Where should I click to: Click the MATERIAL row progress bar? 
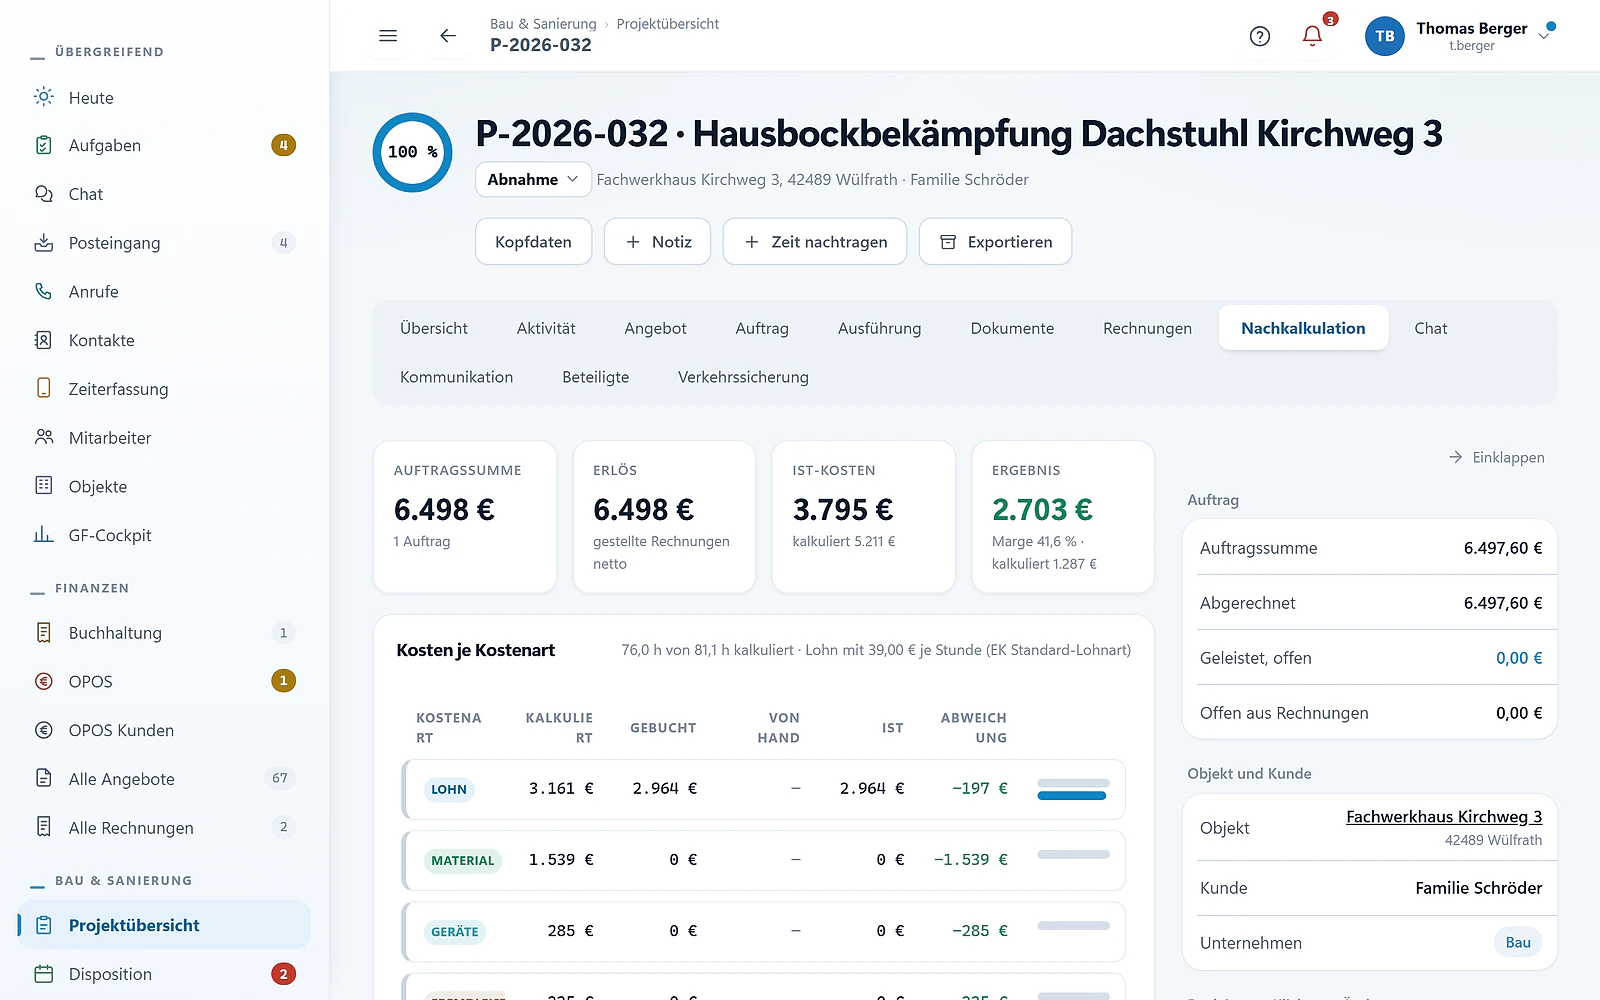tap(1073, 854)
